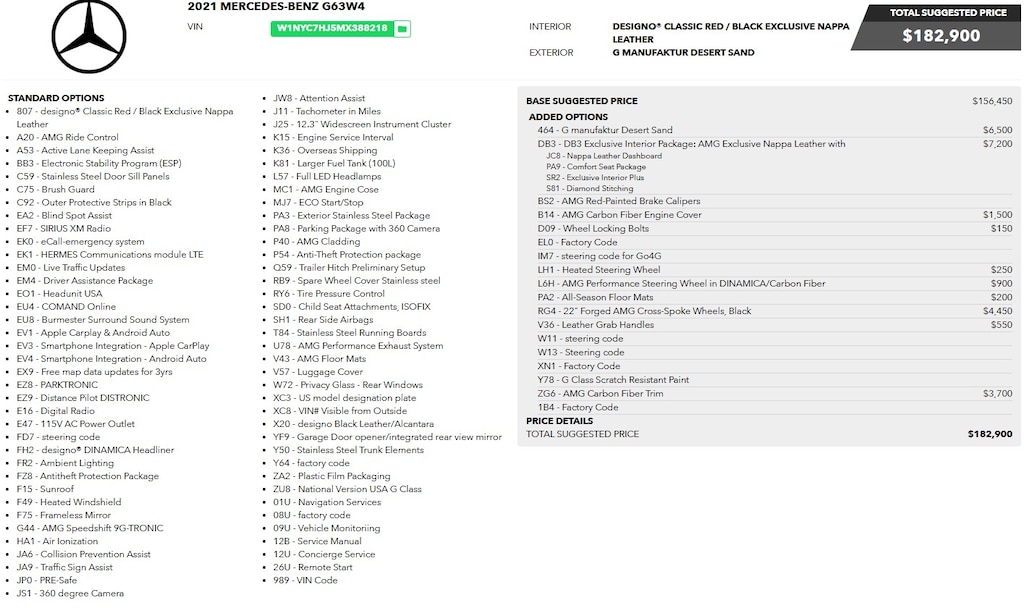1024x608 pixels.
Task: Select the AMG Performance Exhaust System item
Action: tap(358, 346)
